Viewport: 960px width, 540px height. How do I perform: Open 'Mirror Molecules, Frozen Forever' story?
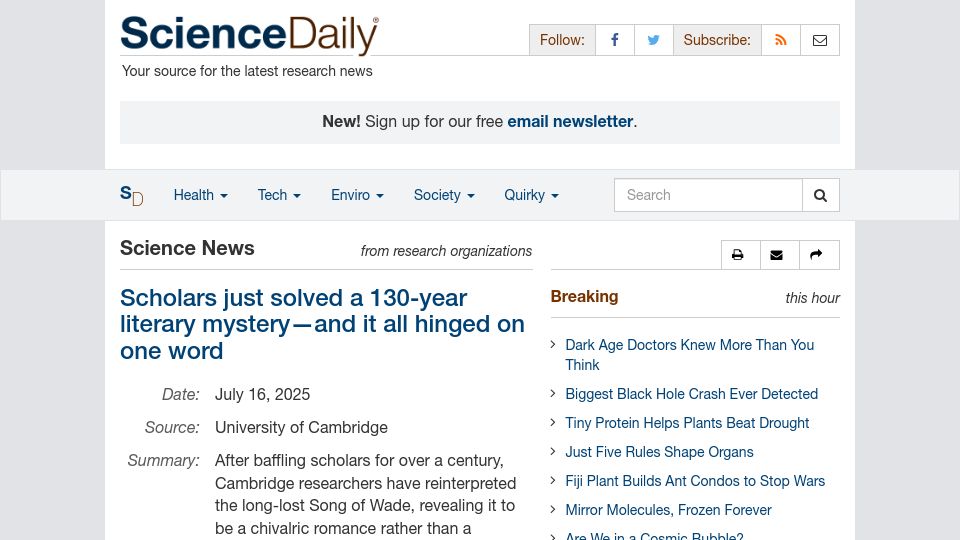coord(668,510)
